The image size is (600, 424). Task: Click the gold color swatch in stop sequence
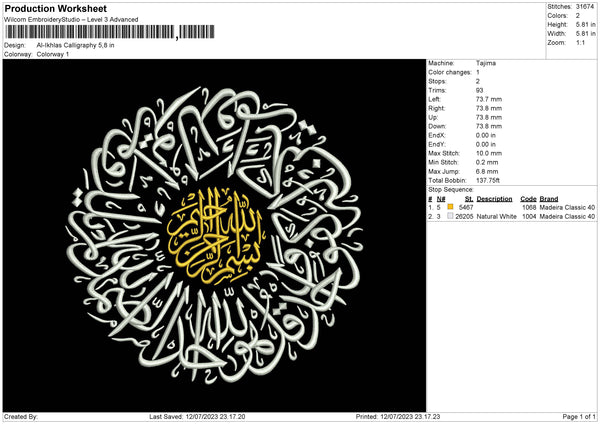pos(450,207)
